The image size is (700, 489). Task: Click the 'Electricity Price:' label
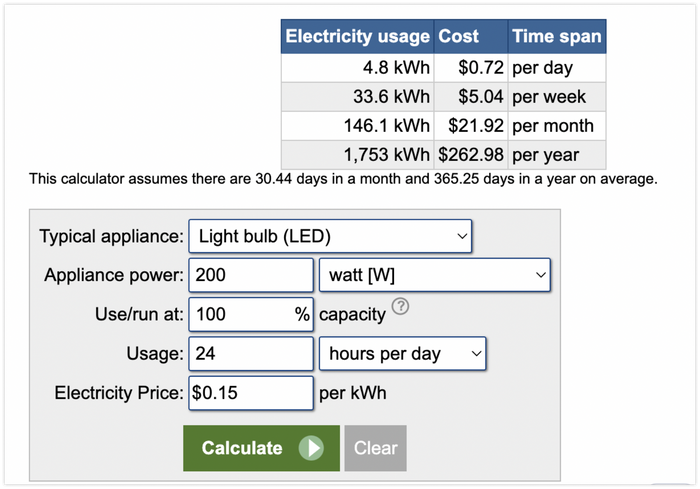(x=119, y=393)
